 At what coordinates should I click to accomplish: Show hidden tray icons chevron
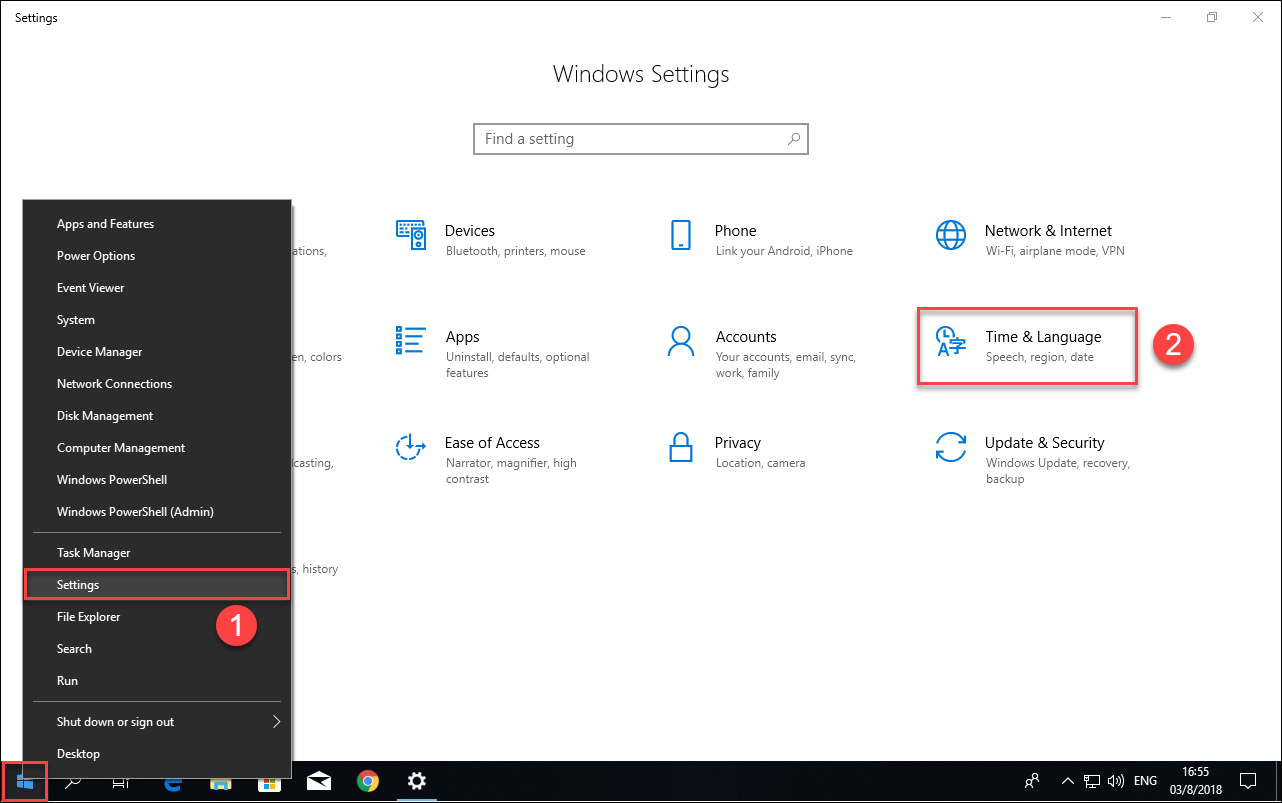[x=1068, y=781]
